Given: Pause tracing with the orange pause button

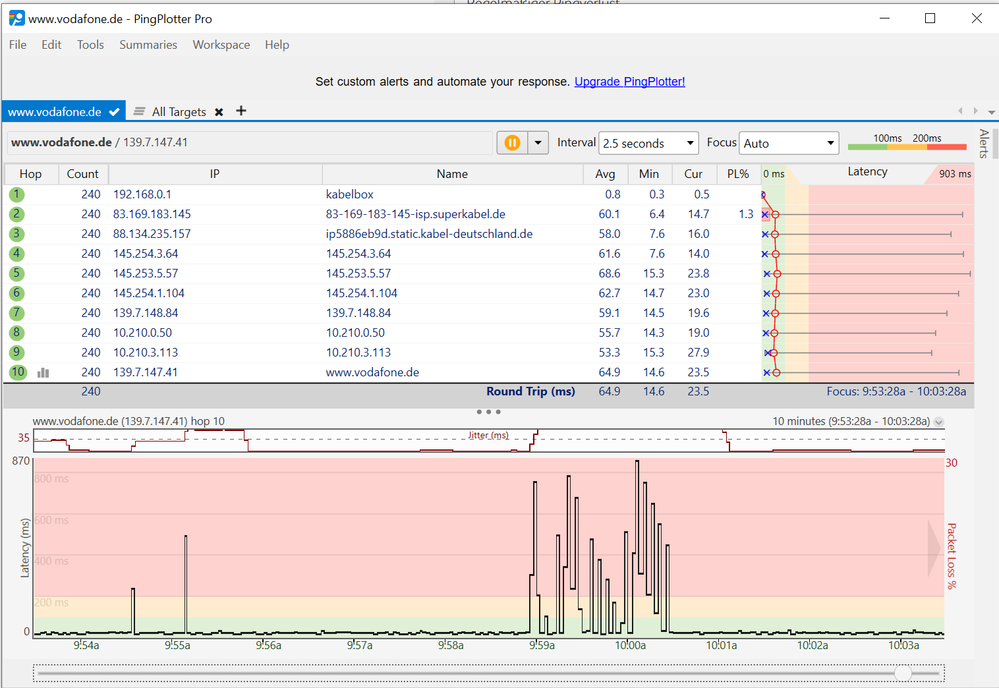Looking at the screenshot, I should tap(512, 143).
